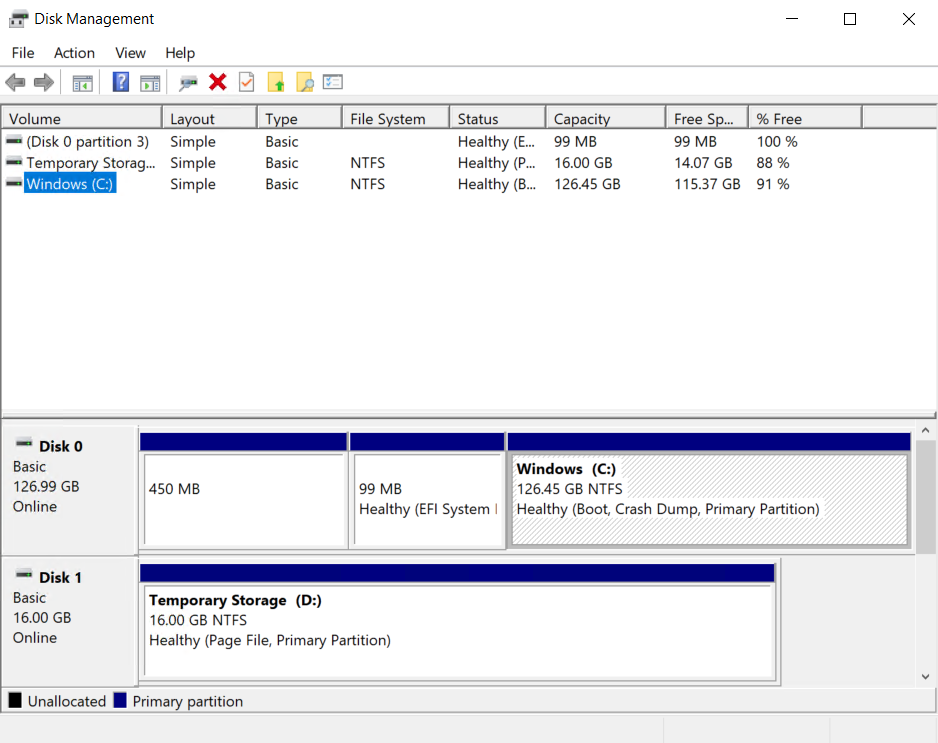Open the Action menu
The height and width of the screenshot is (743, 938).
[74, 53]
